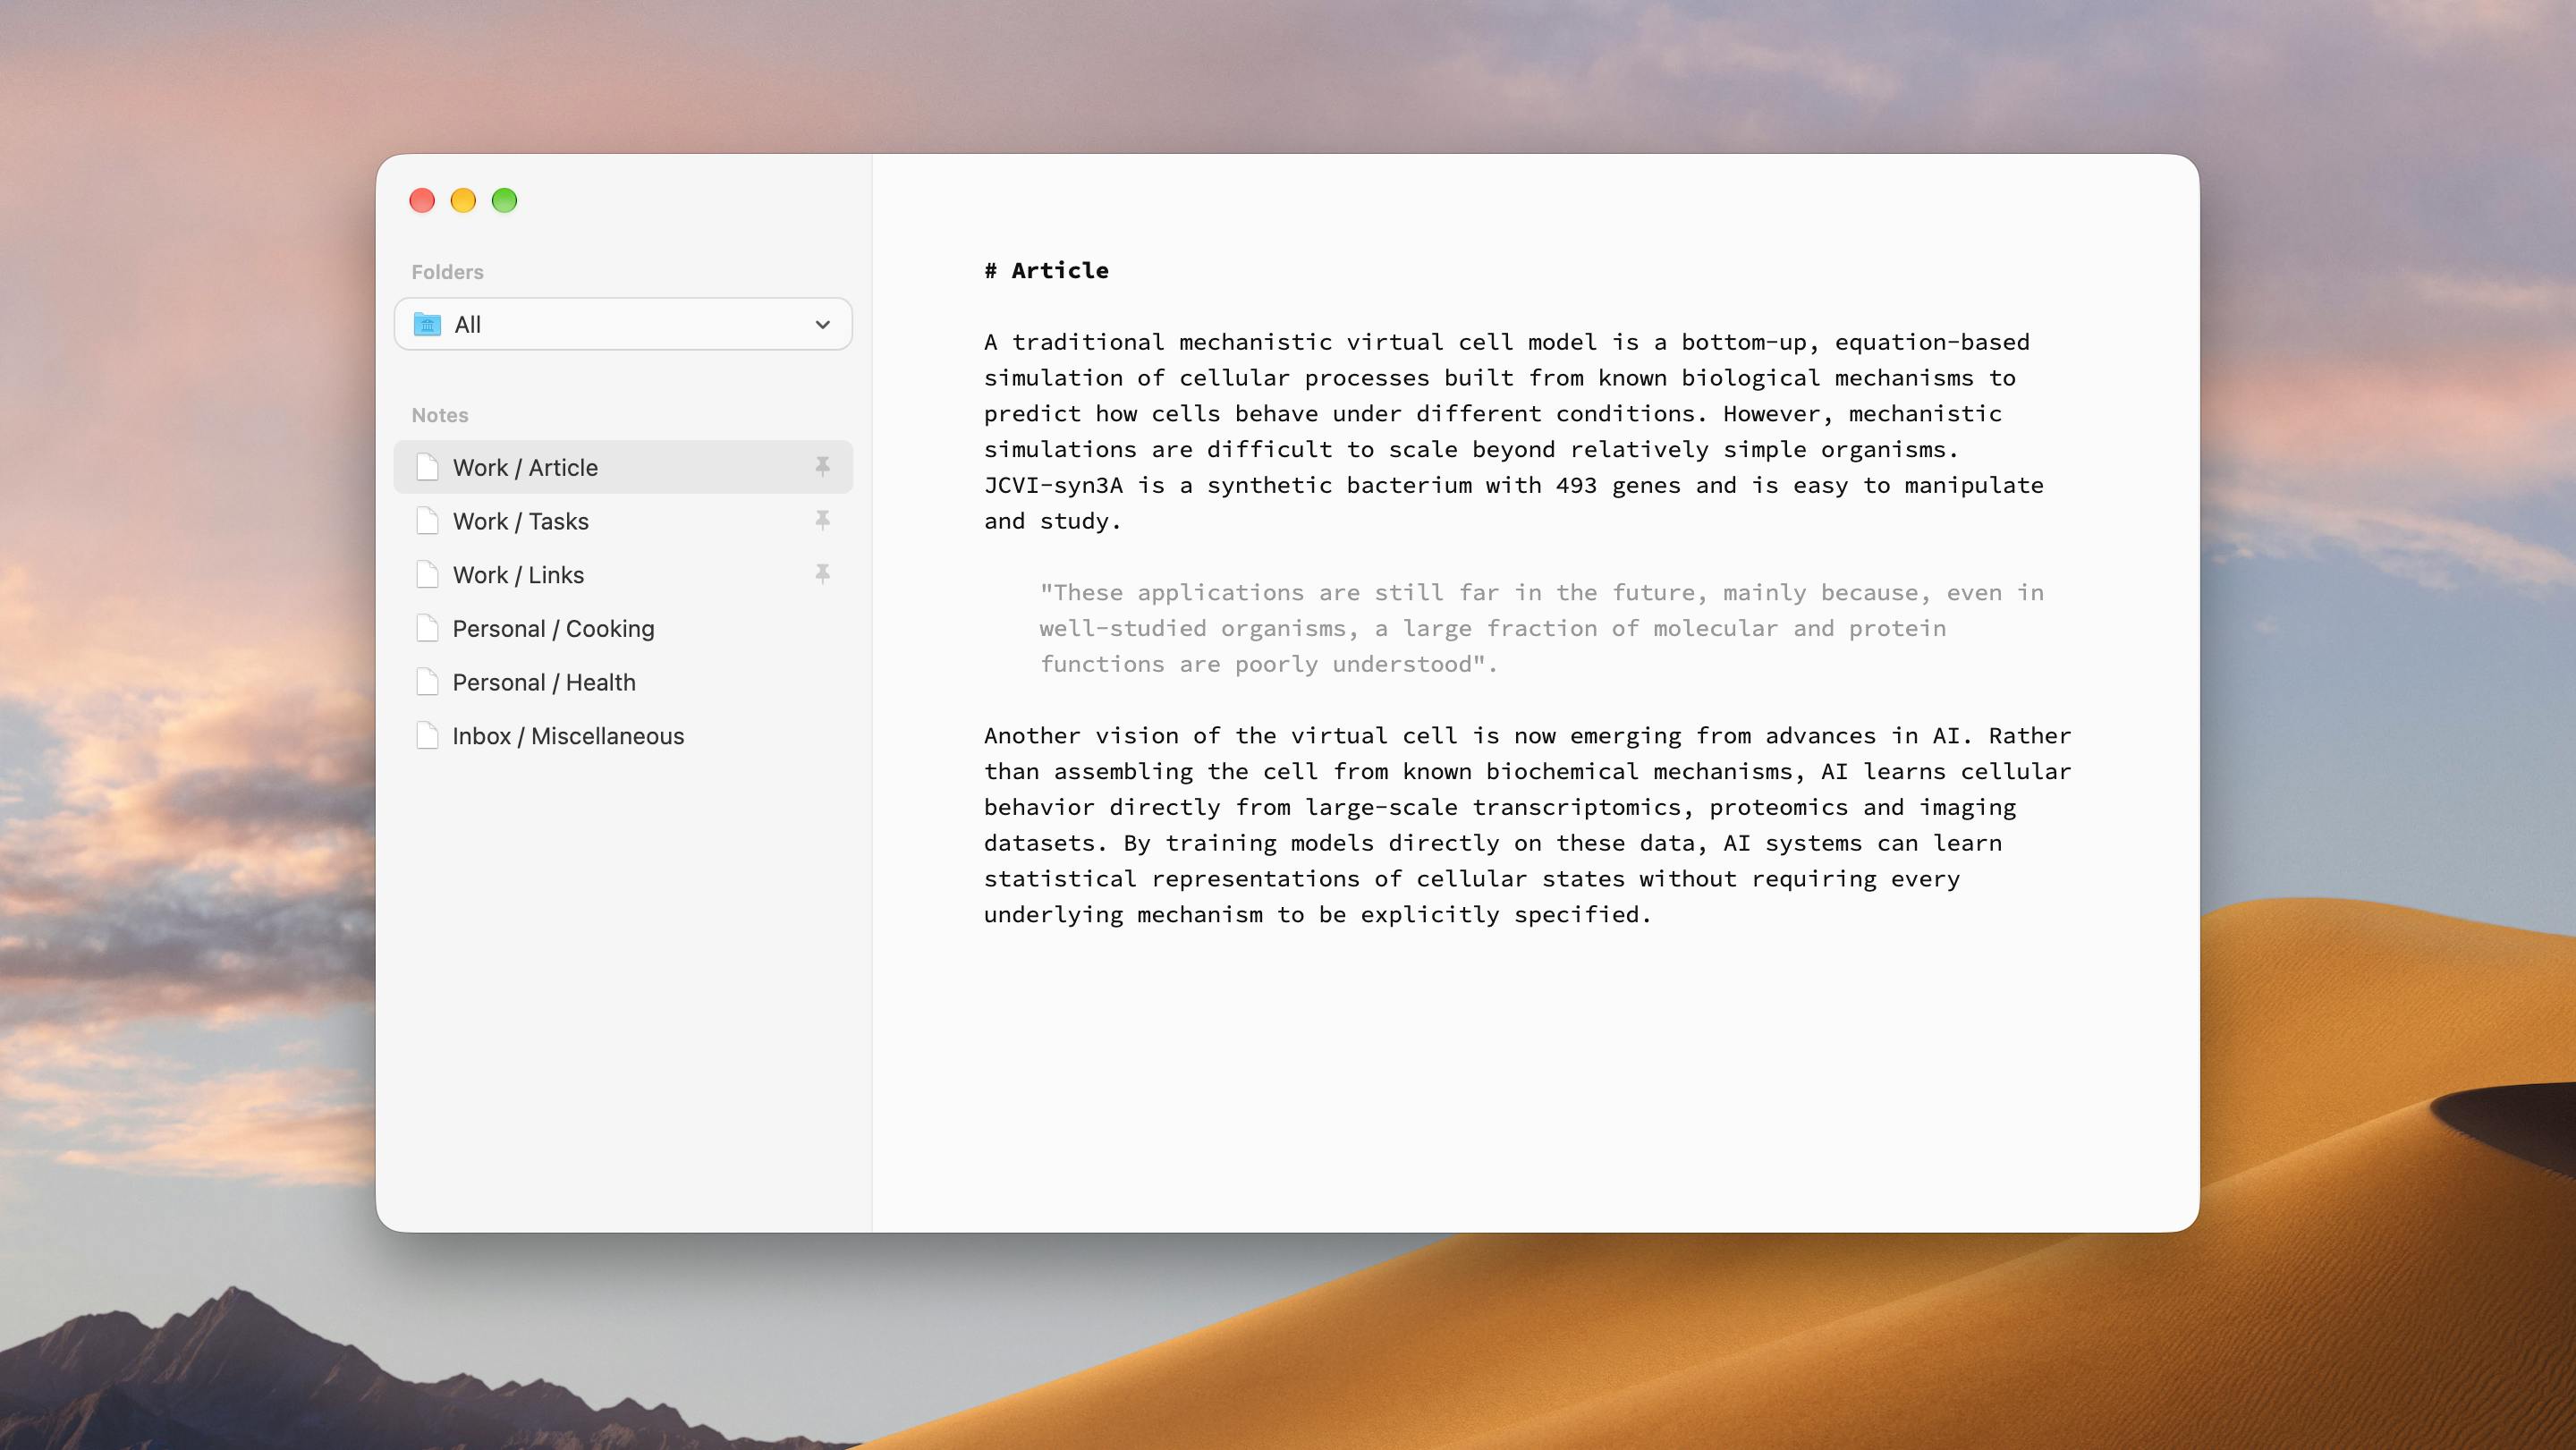Open the Personal / Cooking note

pos(623,628)
